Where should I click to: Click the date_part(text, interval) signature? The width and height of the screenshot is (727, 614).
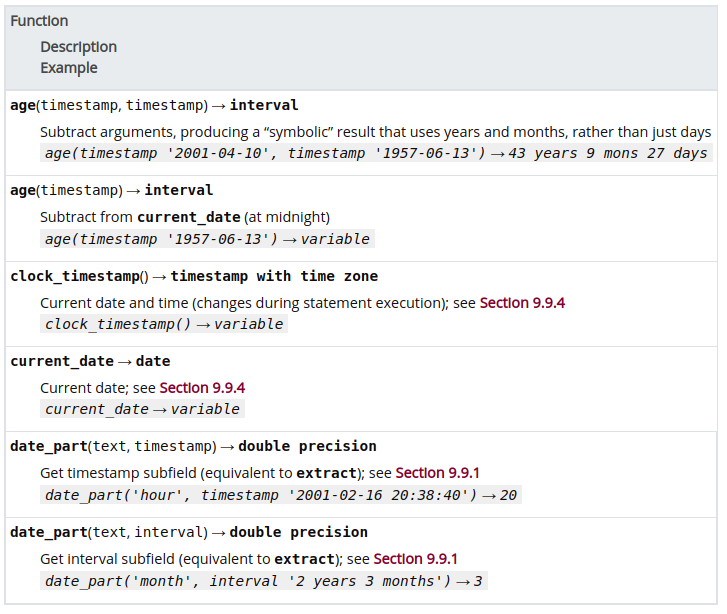point(189,532)
